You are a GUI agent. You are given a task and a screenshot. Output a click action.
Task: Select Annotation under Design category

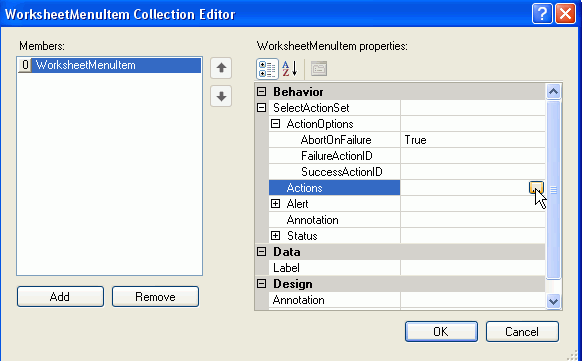(298, 300)
